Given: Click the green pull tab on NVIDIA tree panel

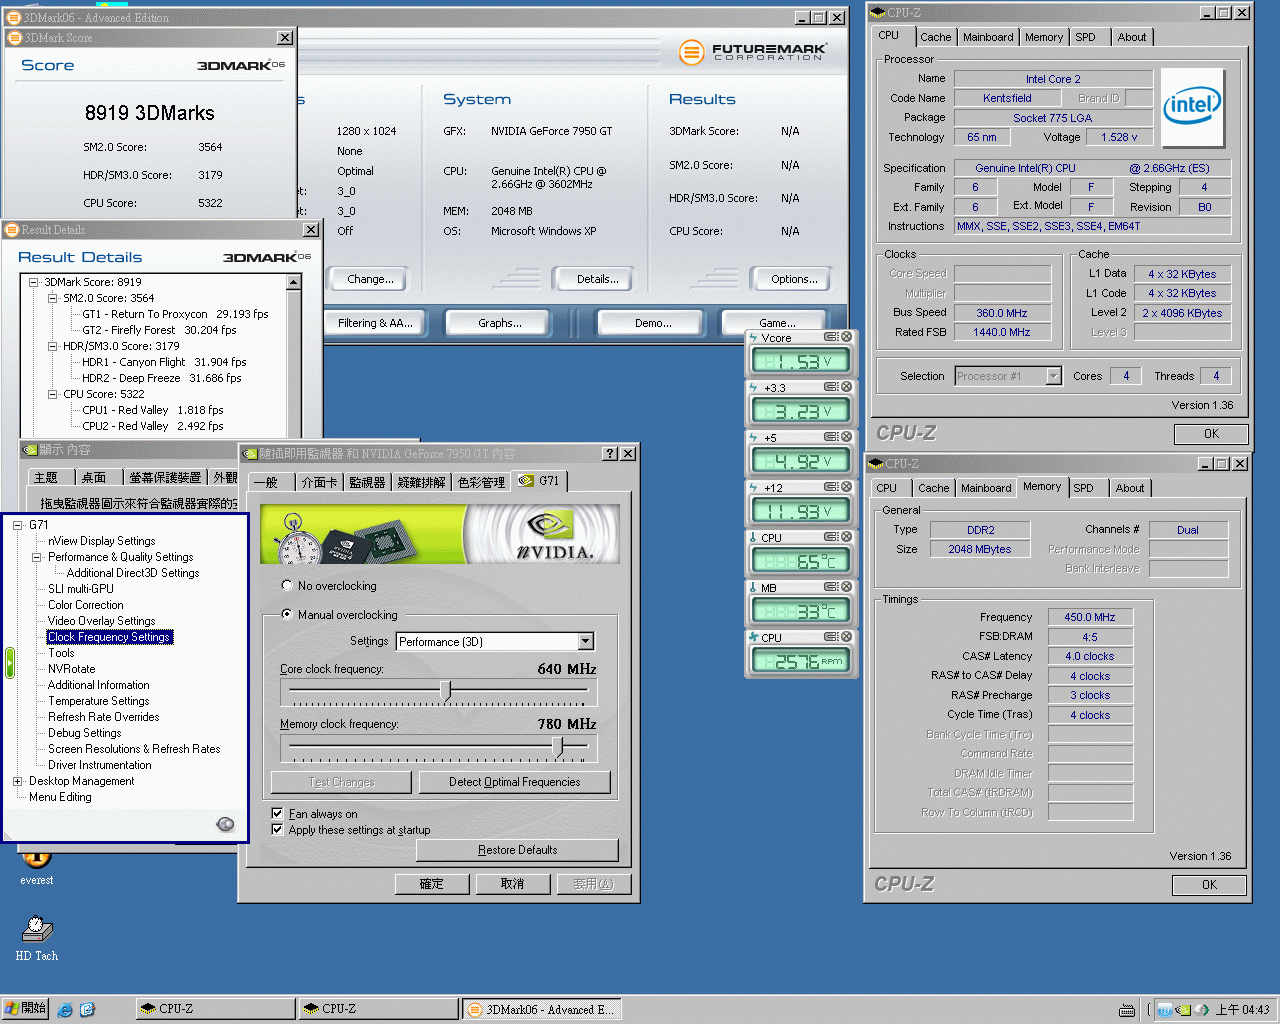Looking at the screenshot, I should point(10,663).
